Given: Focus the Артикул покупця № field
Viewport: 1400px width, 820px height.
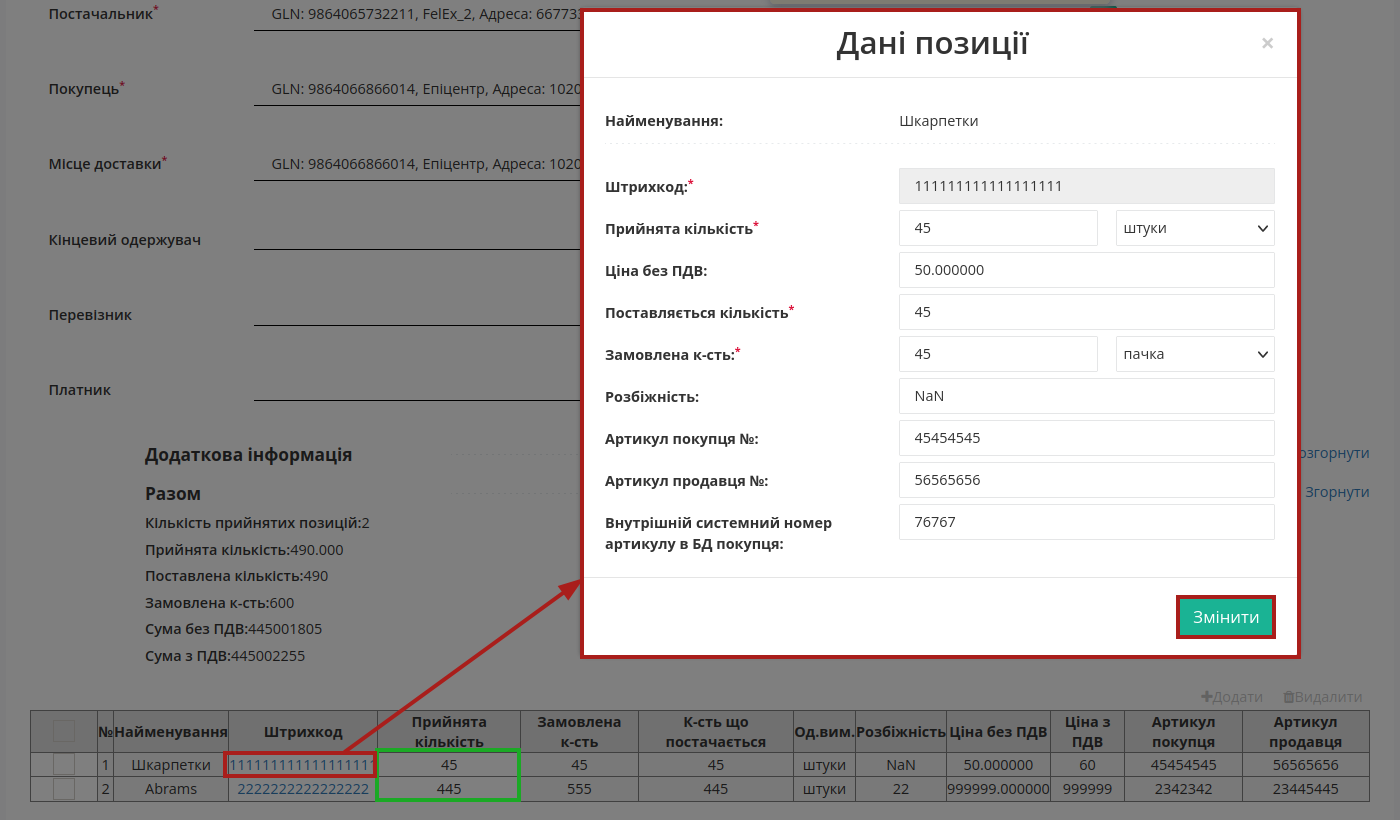Looking at the screenshot, I should (1087, 438).
